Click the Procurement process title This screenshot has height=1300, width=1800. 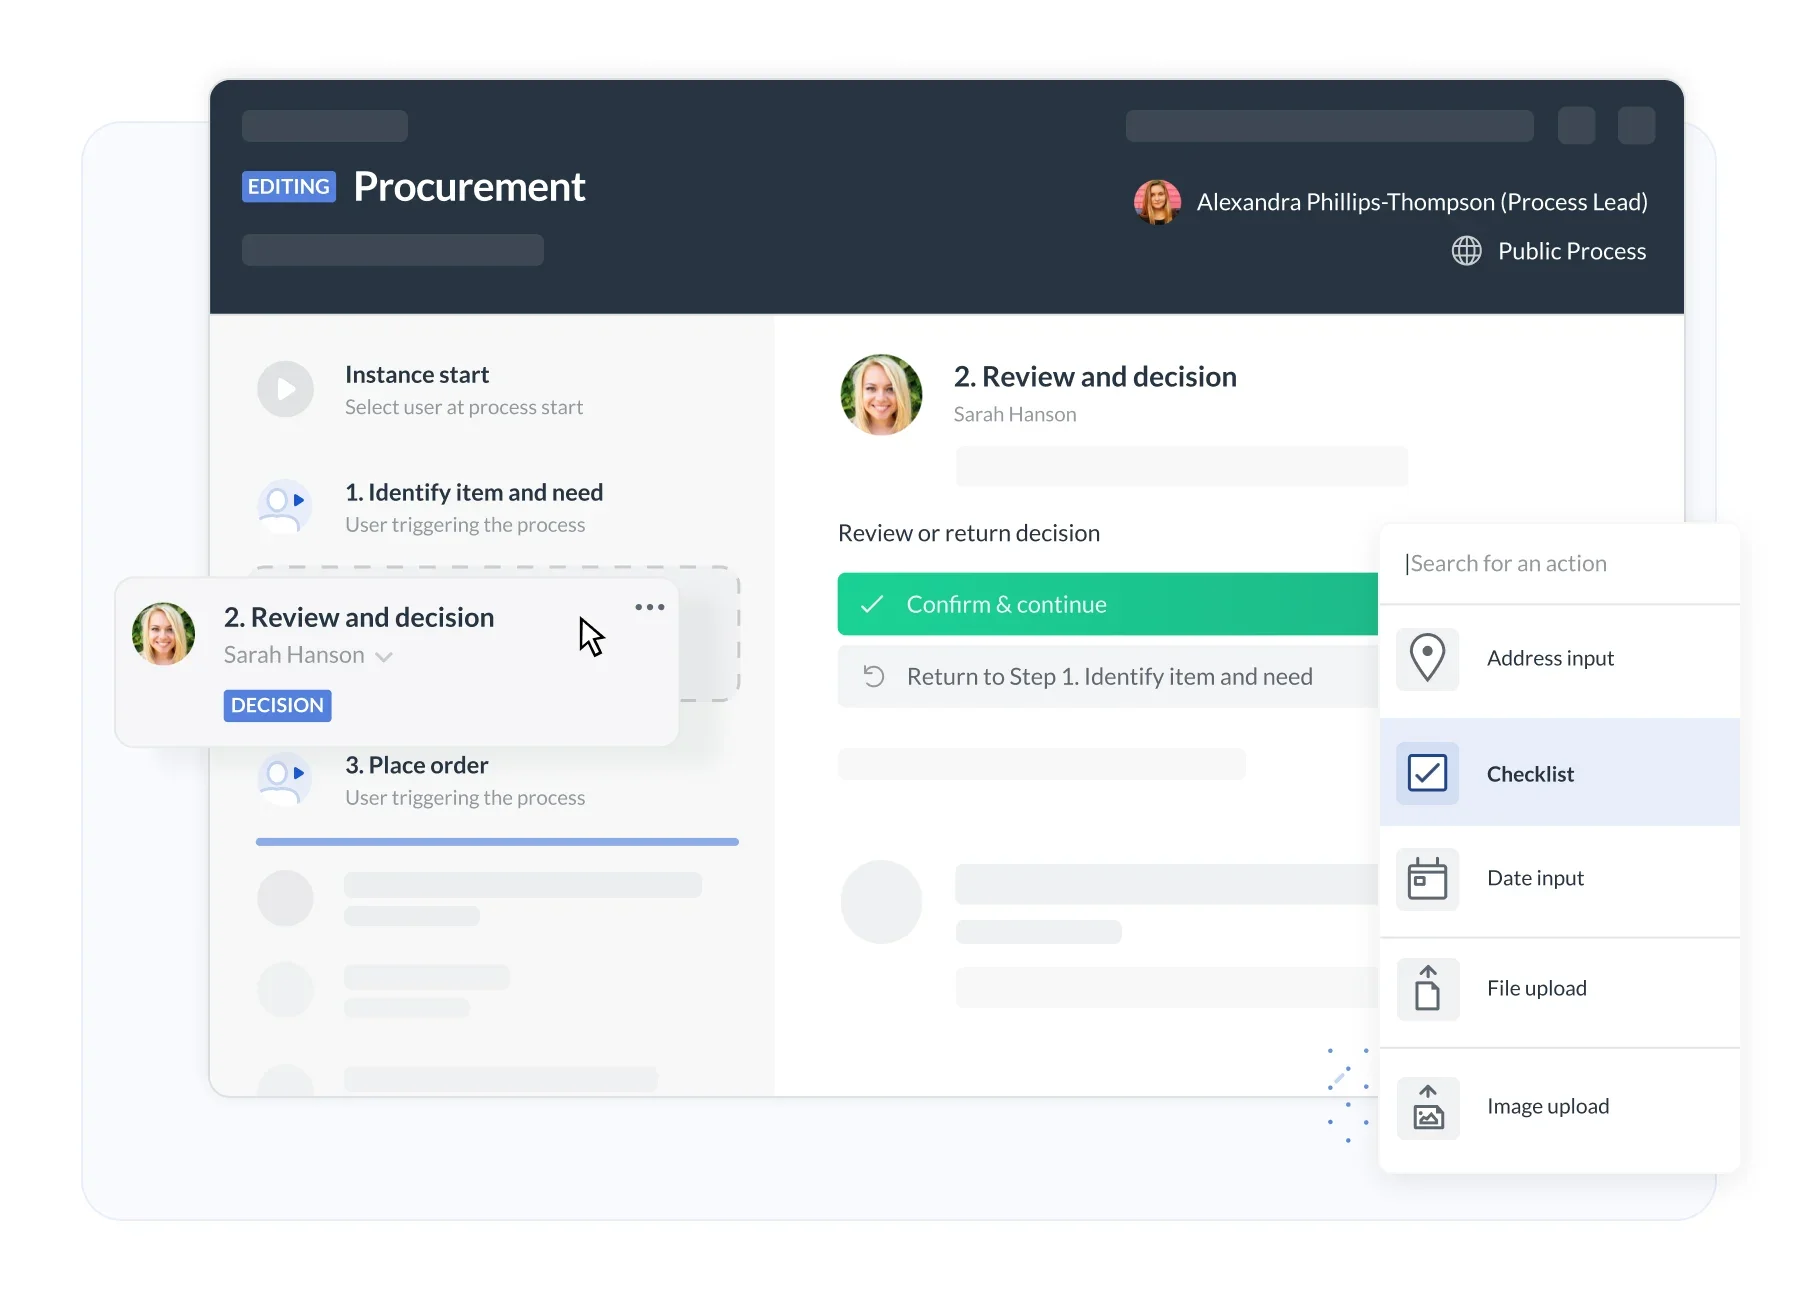469,187
